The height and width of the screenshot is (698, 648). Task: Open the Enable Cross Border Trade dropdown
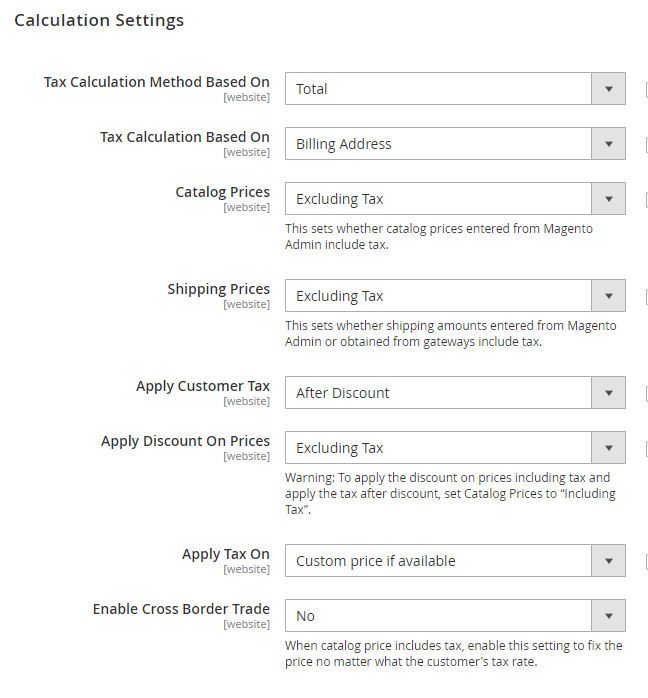(x=455, y=616)
